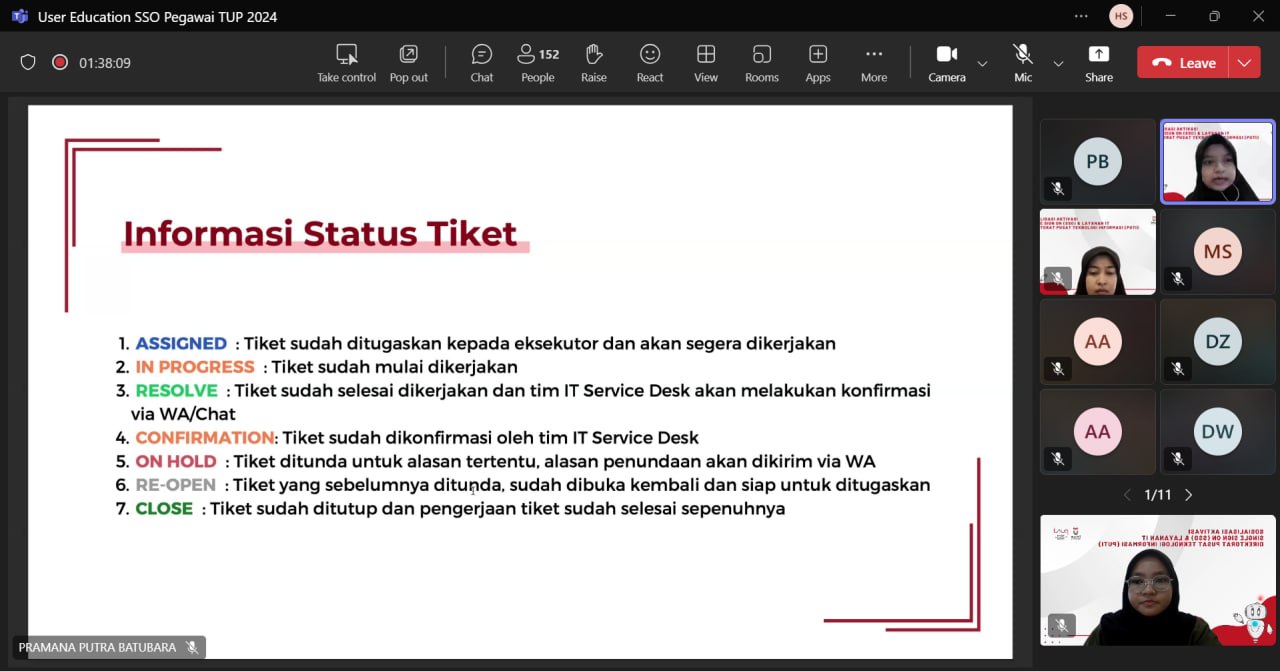Expand the Mic options dropdown arrow
This screenshot has height=671, width=1280.
click(x=1058, y=63)
